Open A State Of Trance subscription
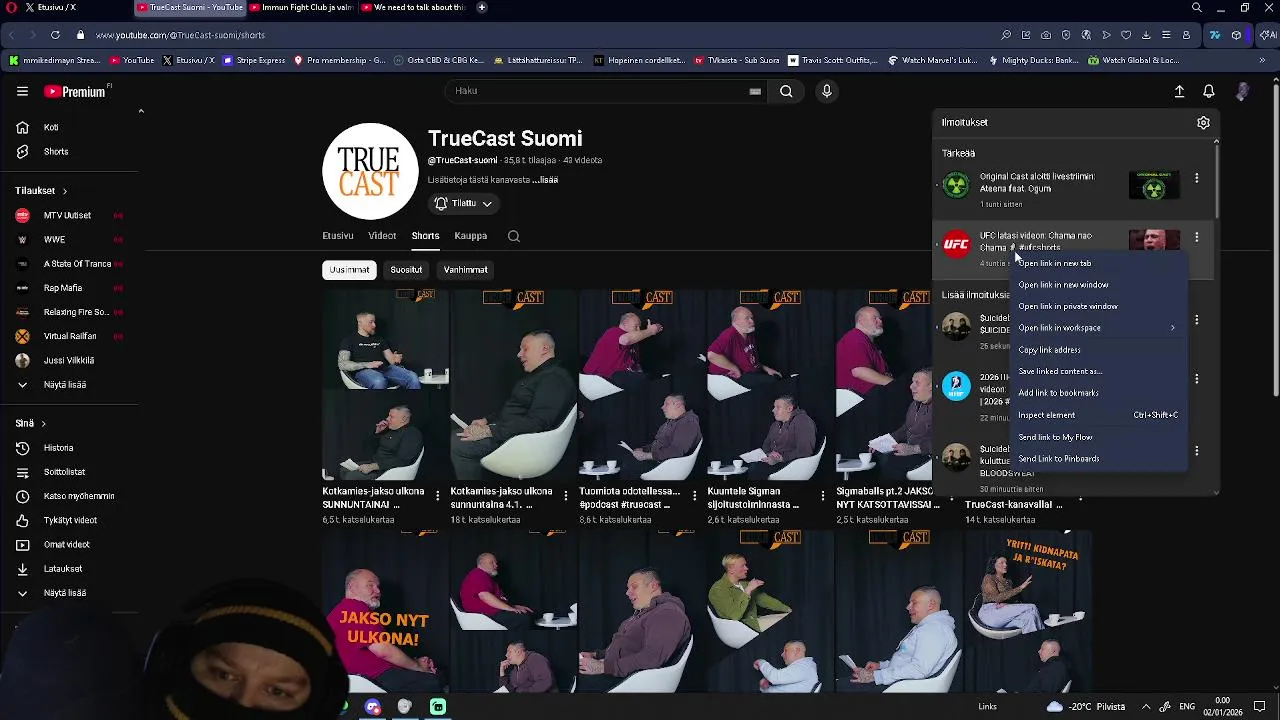Viewport: 1280px width, 720px height. click(70, 264)
